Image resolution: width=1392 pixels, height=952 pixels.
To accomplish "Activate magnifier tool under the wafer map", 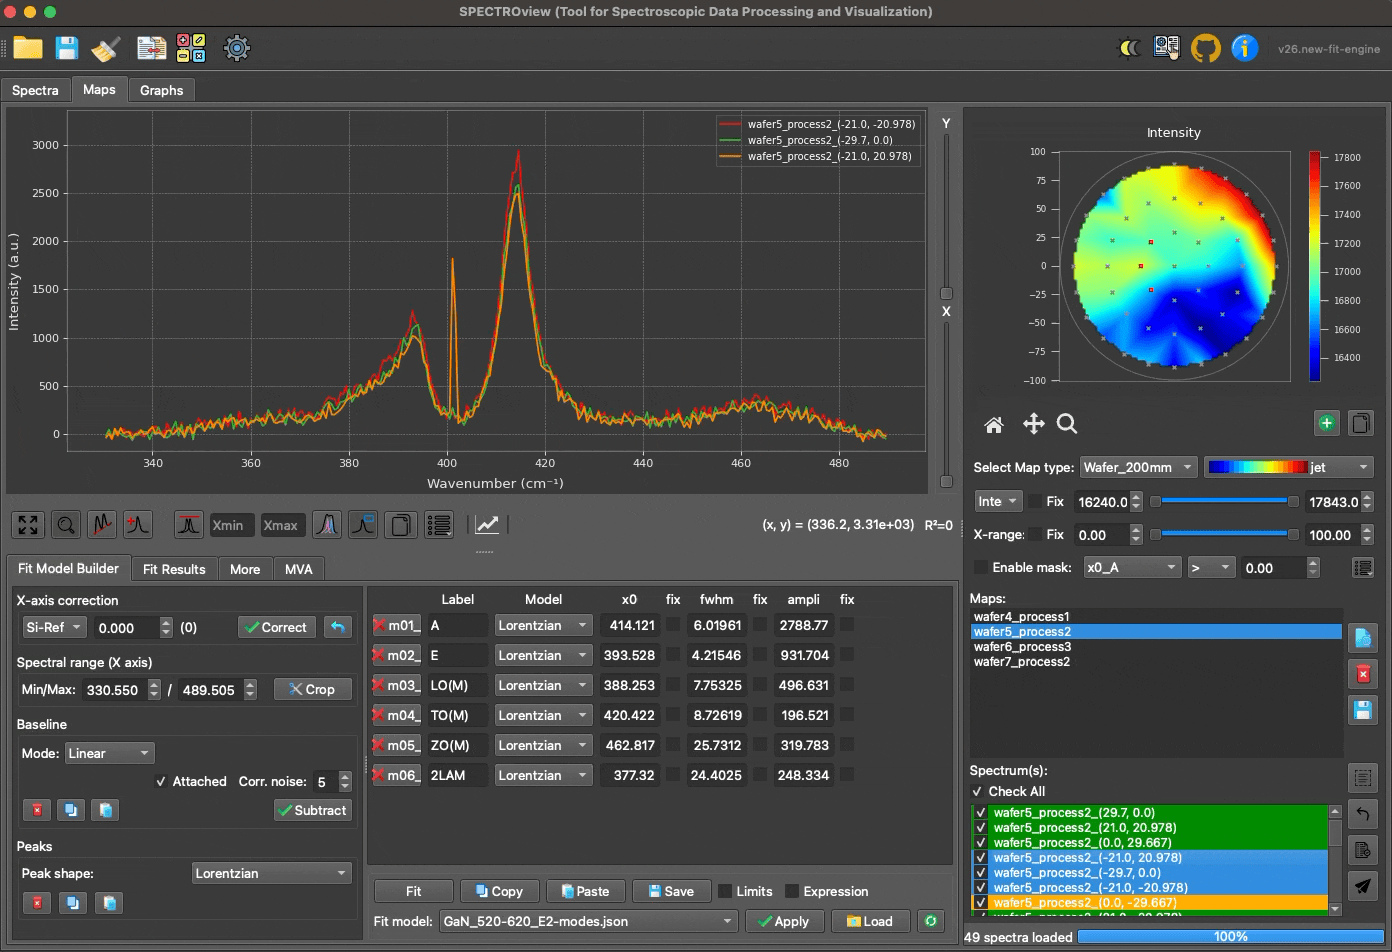I will [x=1067, y=424].
